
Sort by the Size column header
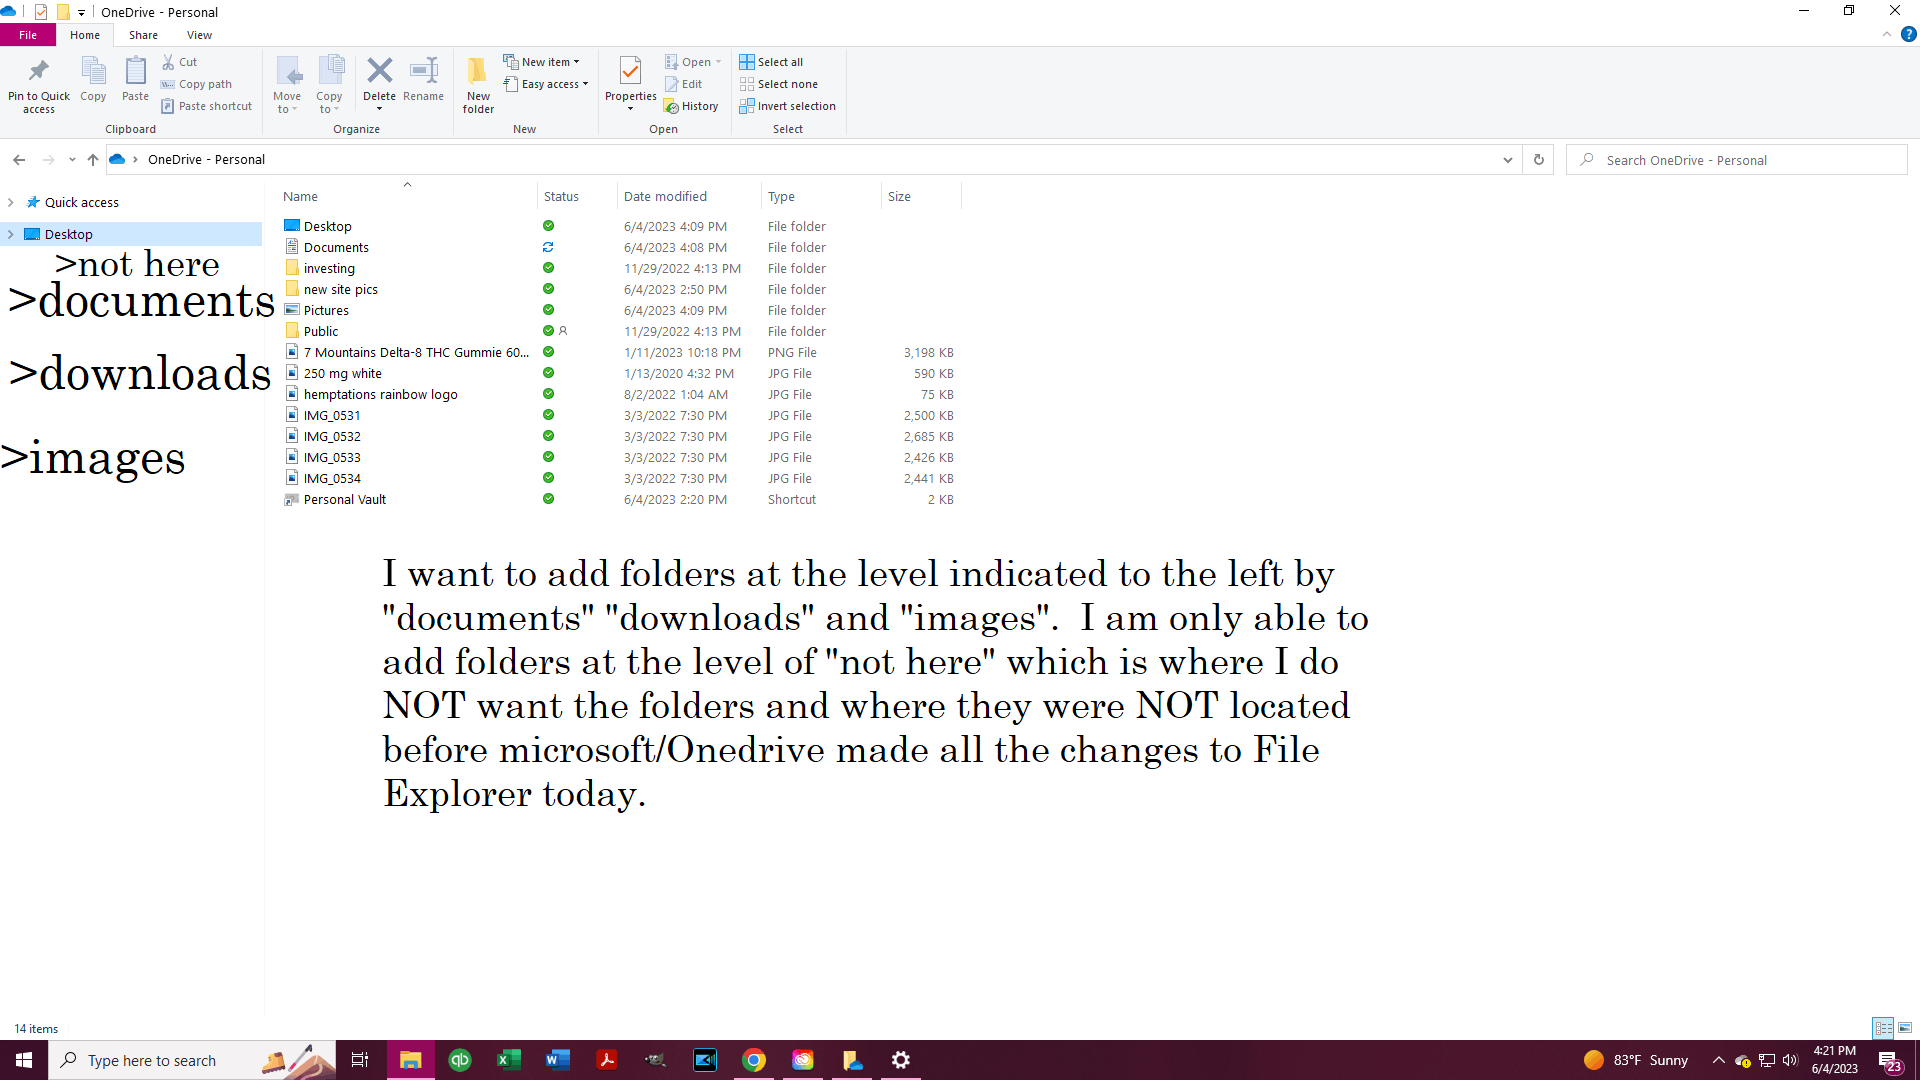click(x=920, y=197)
